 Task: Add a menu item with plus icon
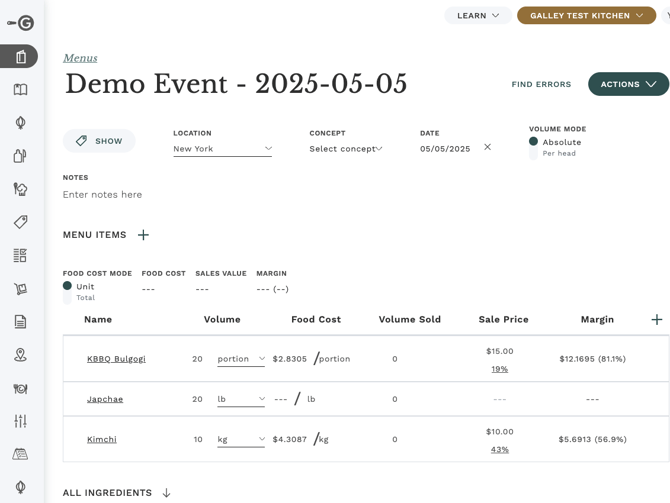point(143,235)
